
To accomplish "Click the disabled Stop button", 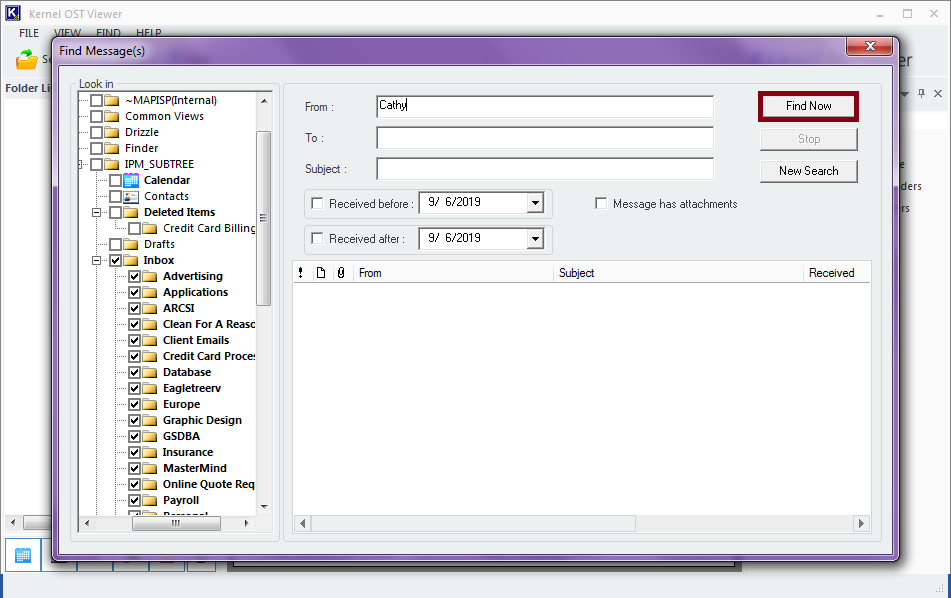I will [x=808, y=139].
